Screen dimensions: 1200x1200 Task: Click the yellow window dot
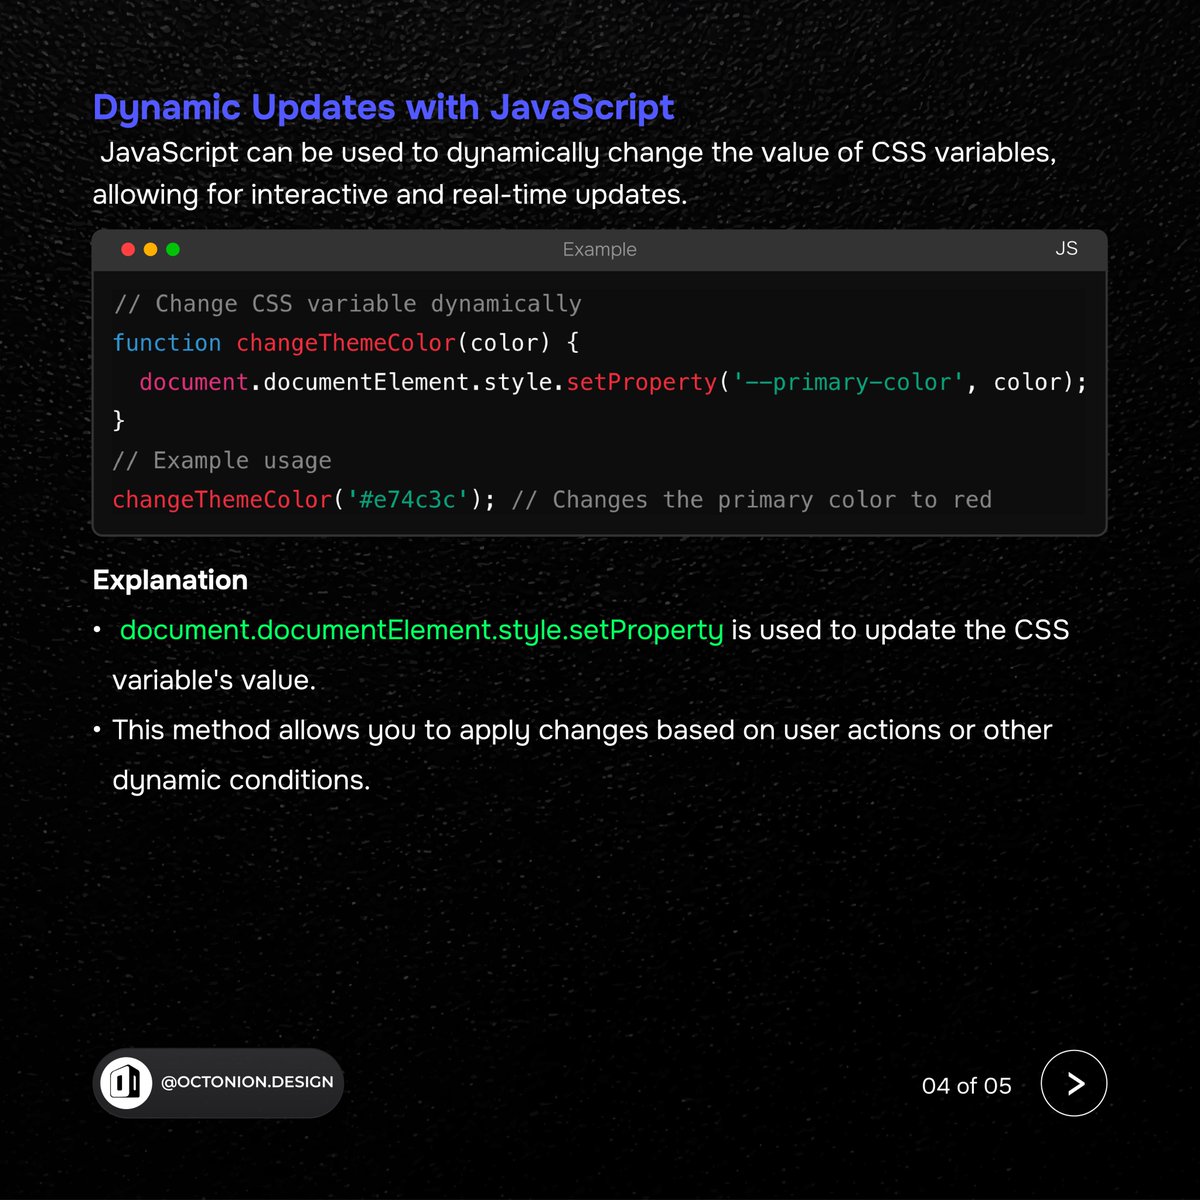click(150, 249)
